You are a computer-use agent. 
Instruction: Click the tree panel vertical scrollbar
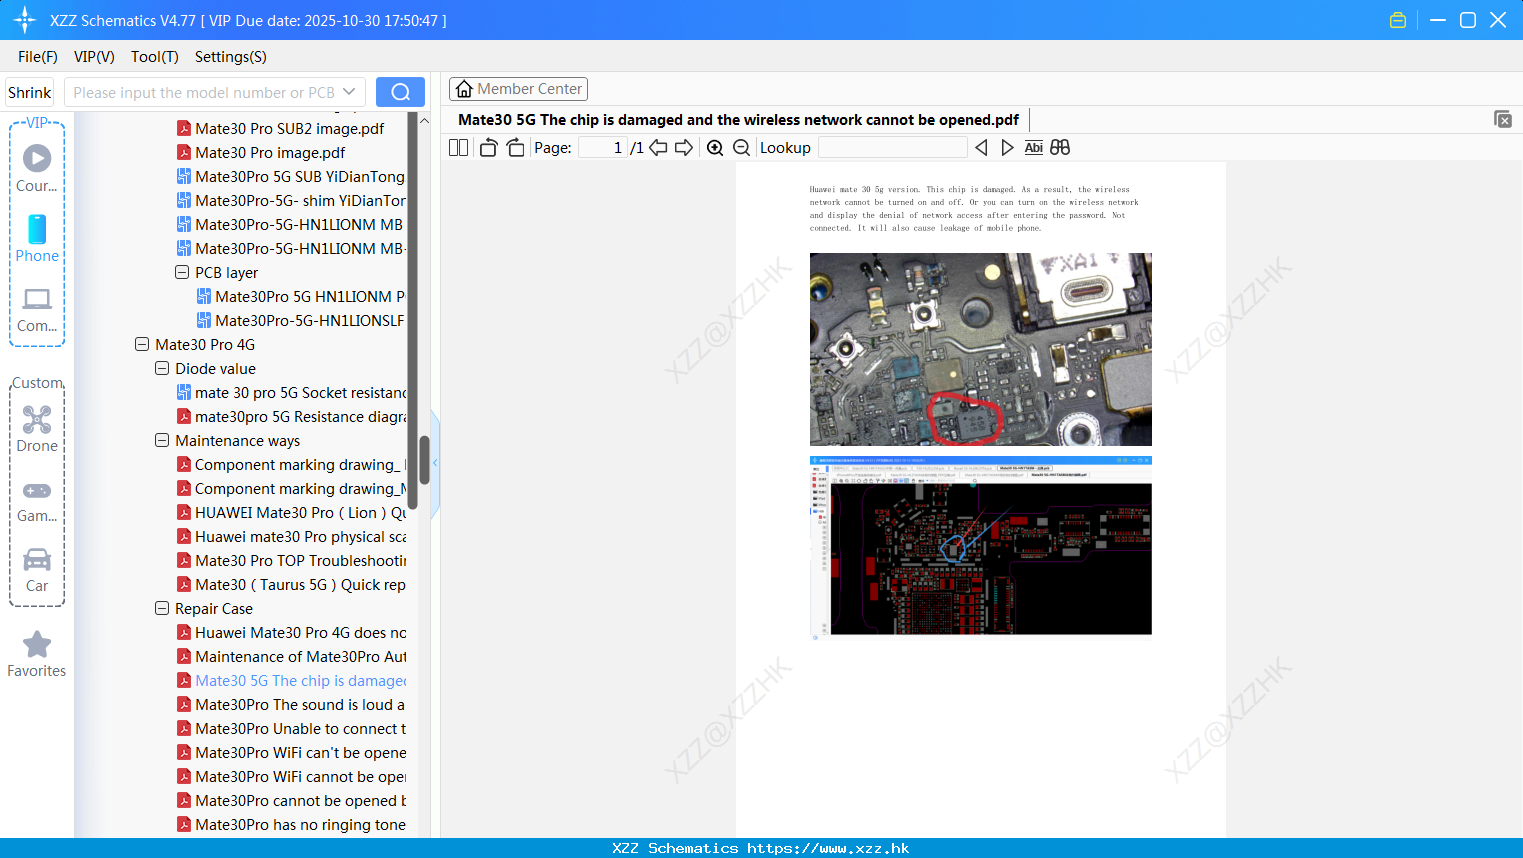click(x=424, y=459)
